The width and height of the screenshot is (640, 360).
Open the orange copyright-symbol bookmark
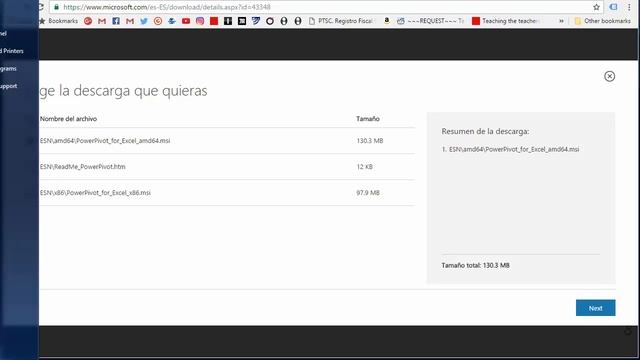[158, 21]
